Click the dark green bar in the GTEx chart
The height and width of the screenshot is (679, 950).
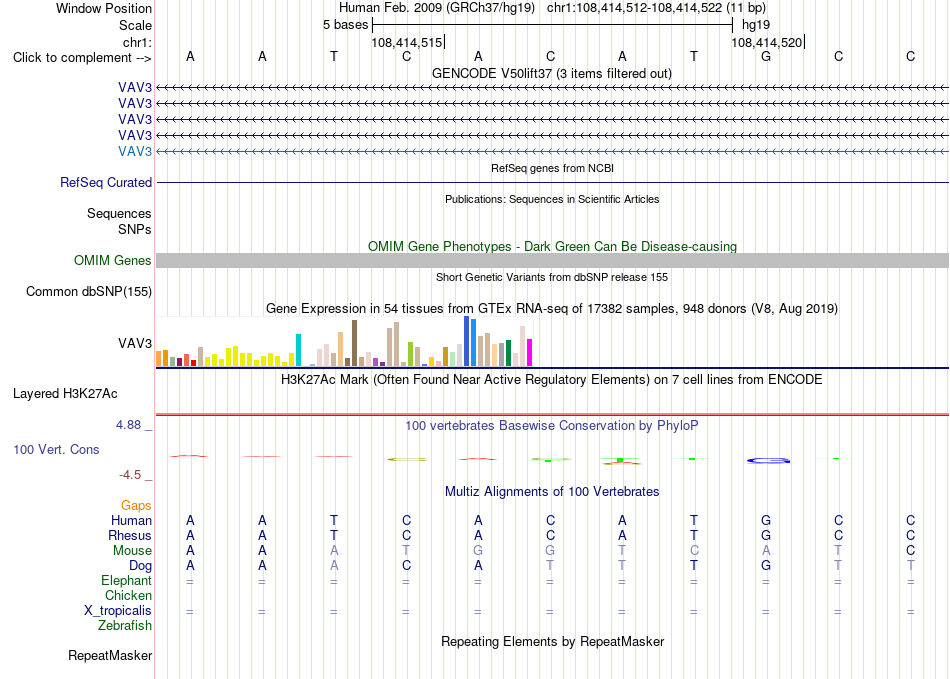pos(508,353)
